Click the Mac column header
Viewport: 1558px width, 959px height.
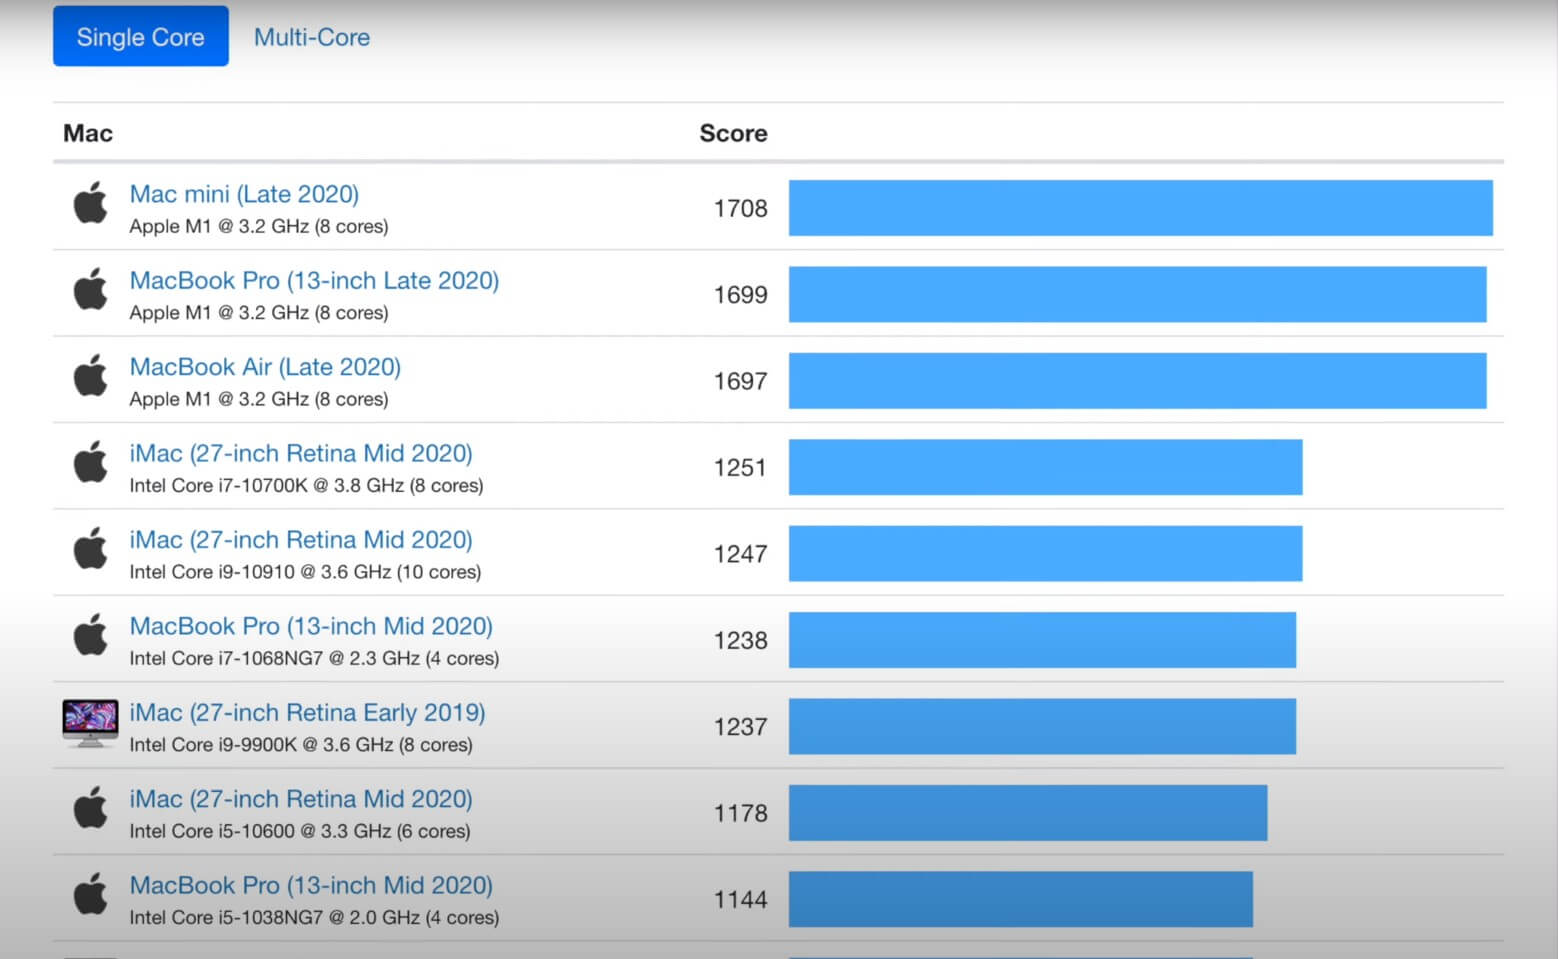pos(88,133)
